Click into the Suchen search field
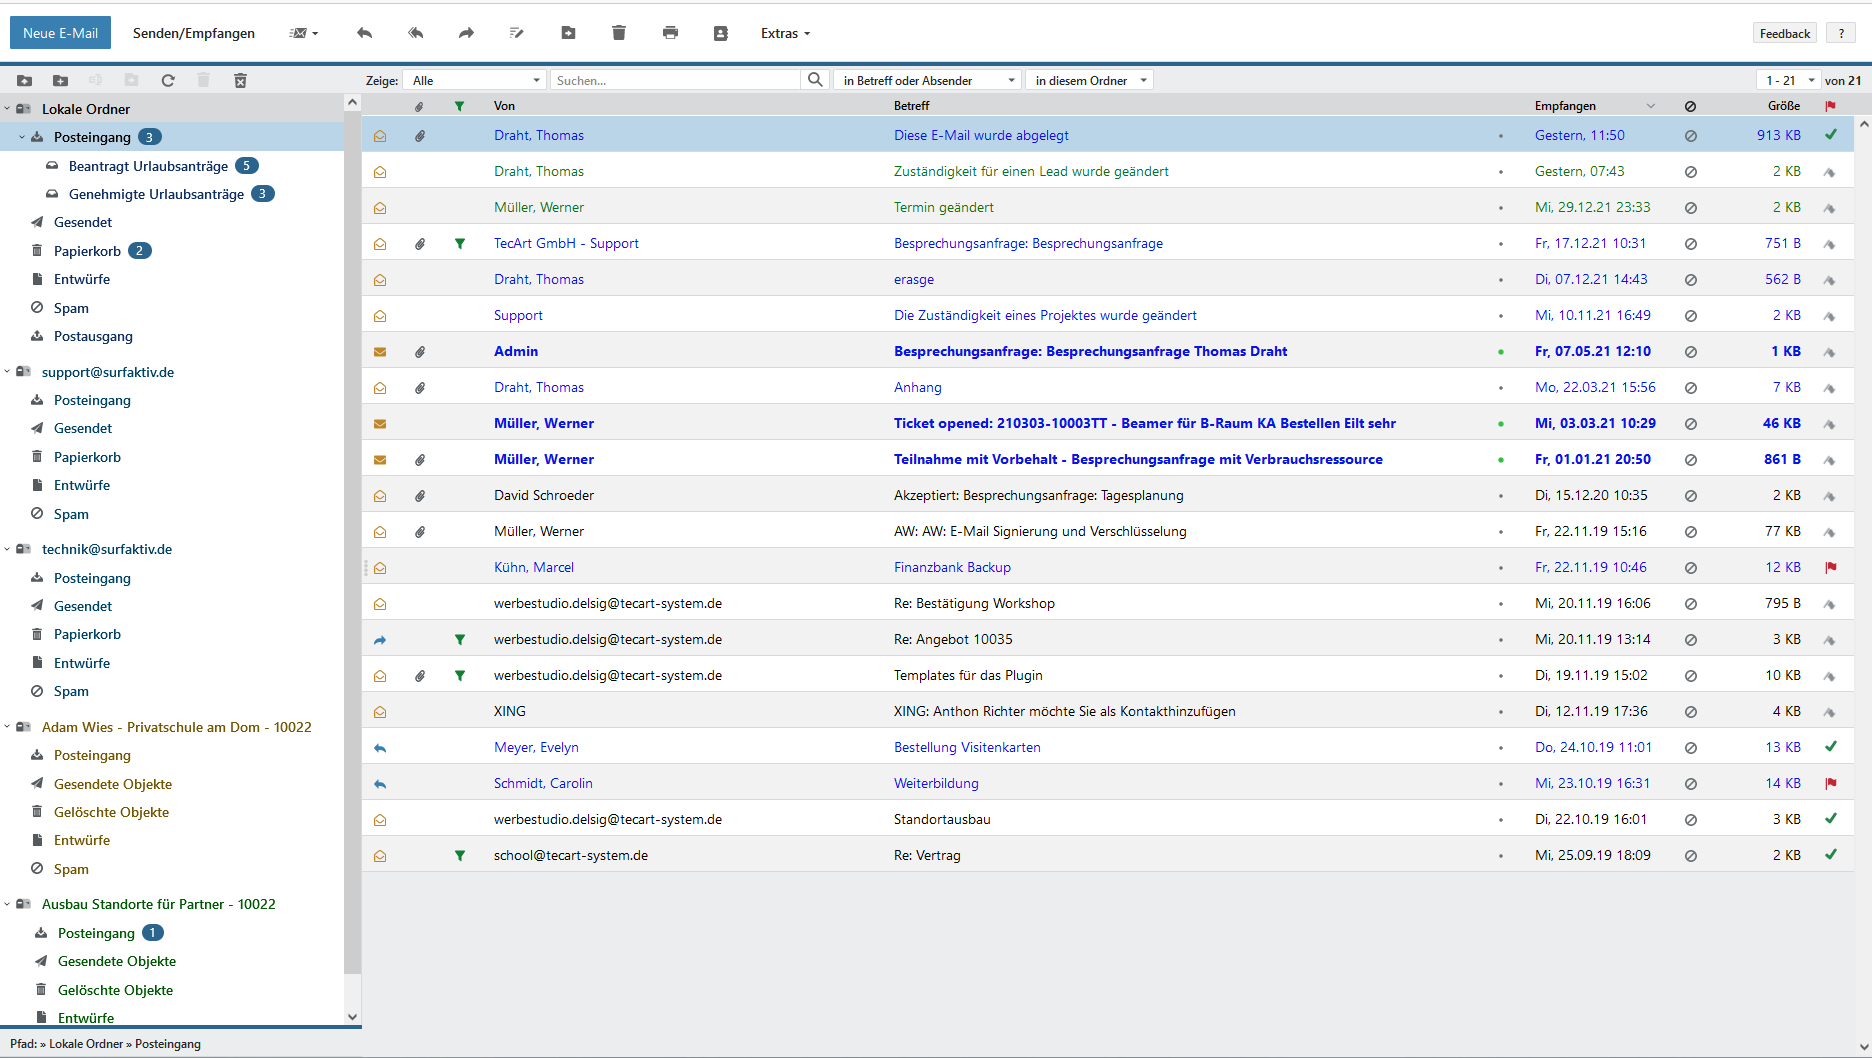 [675, 80]
